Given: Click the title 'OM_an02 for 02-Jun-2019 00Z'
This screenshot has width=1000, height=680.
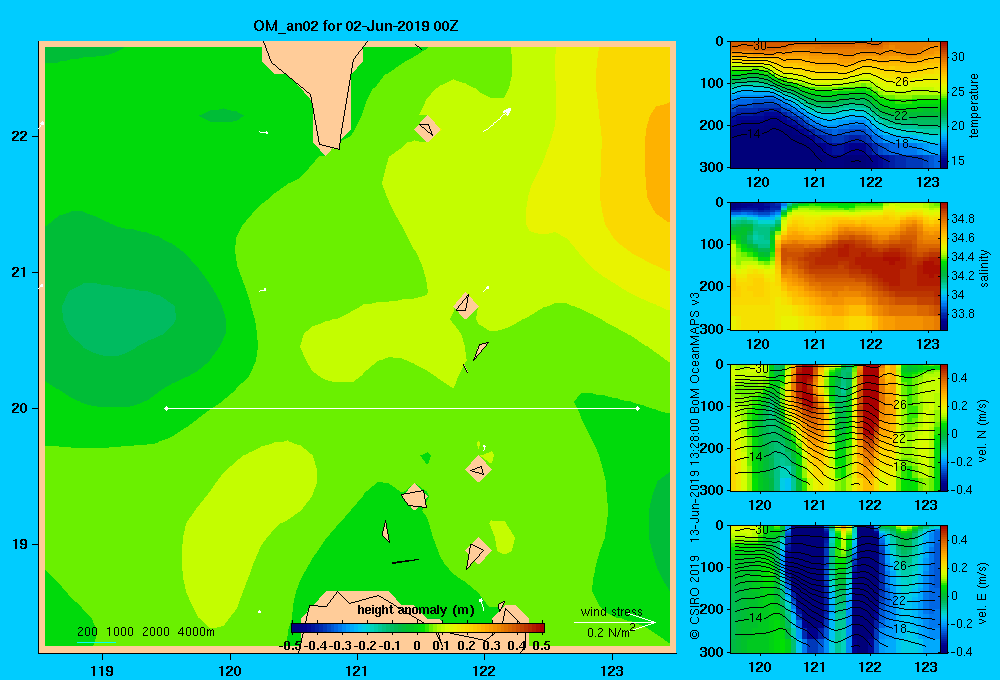Looking at the screenshot, I should tap(355, 26).
